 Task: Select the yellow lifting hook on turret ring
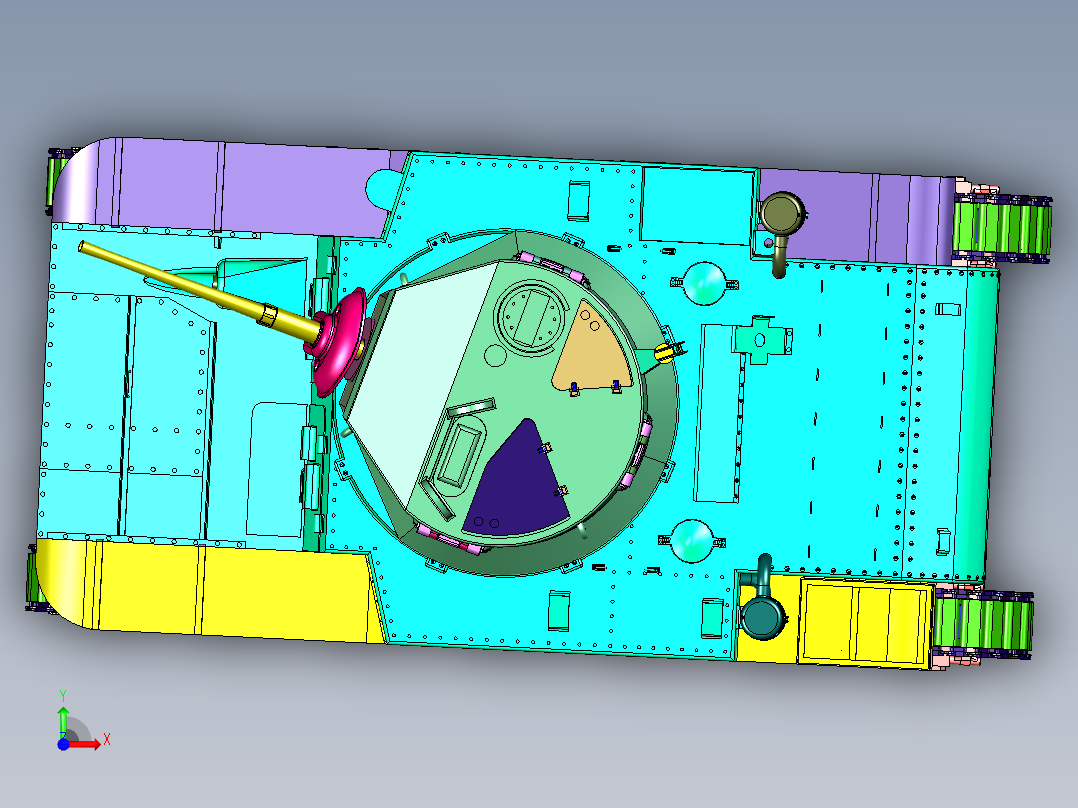click(667, 351)
